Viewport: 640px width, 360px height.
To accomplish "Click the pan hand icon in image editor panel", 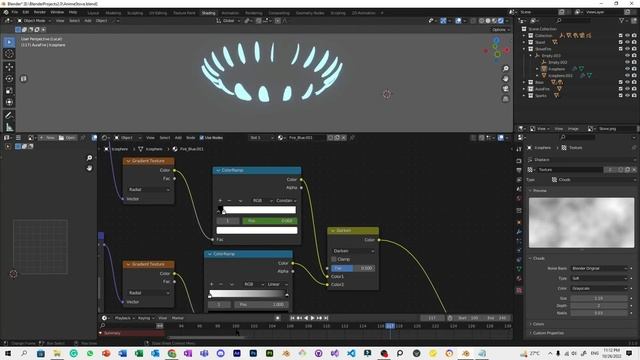I will pyautogui.click(x=89, y=168).
